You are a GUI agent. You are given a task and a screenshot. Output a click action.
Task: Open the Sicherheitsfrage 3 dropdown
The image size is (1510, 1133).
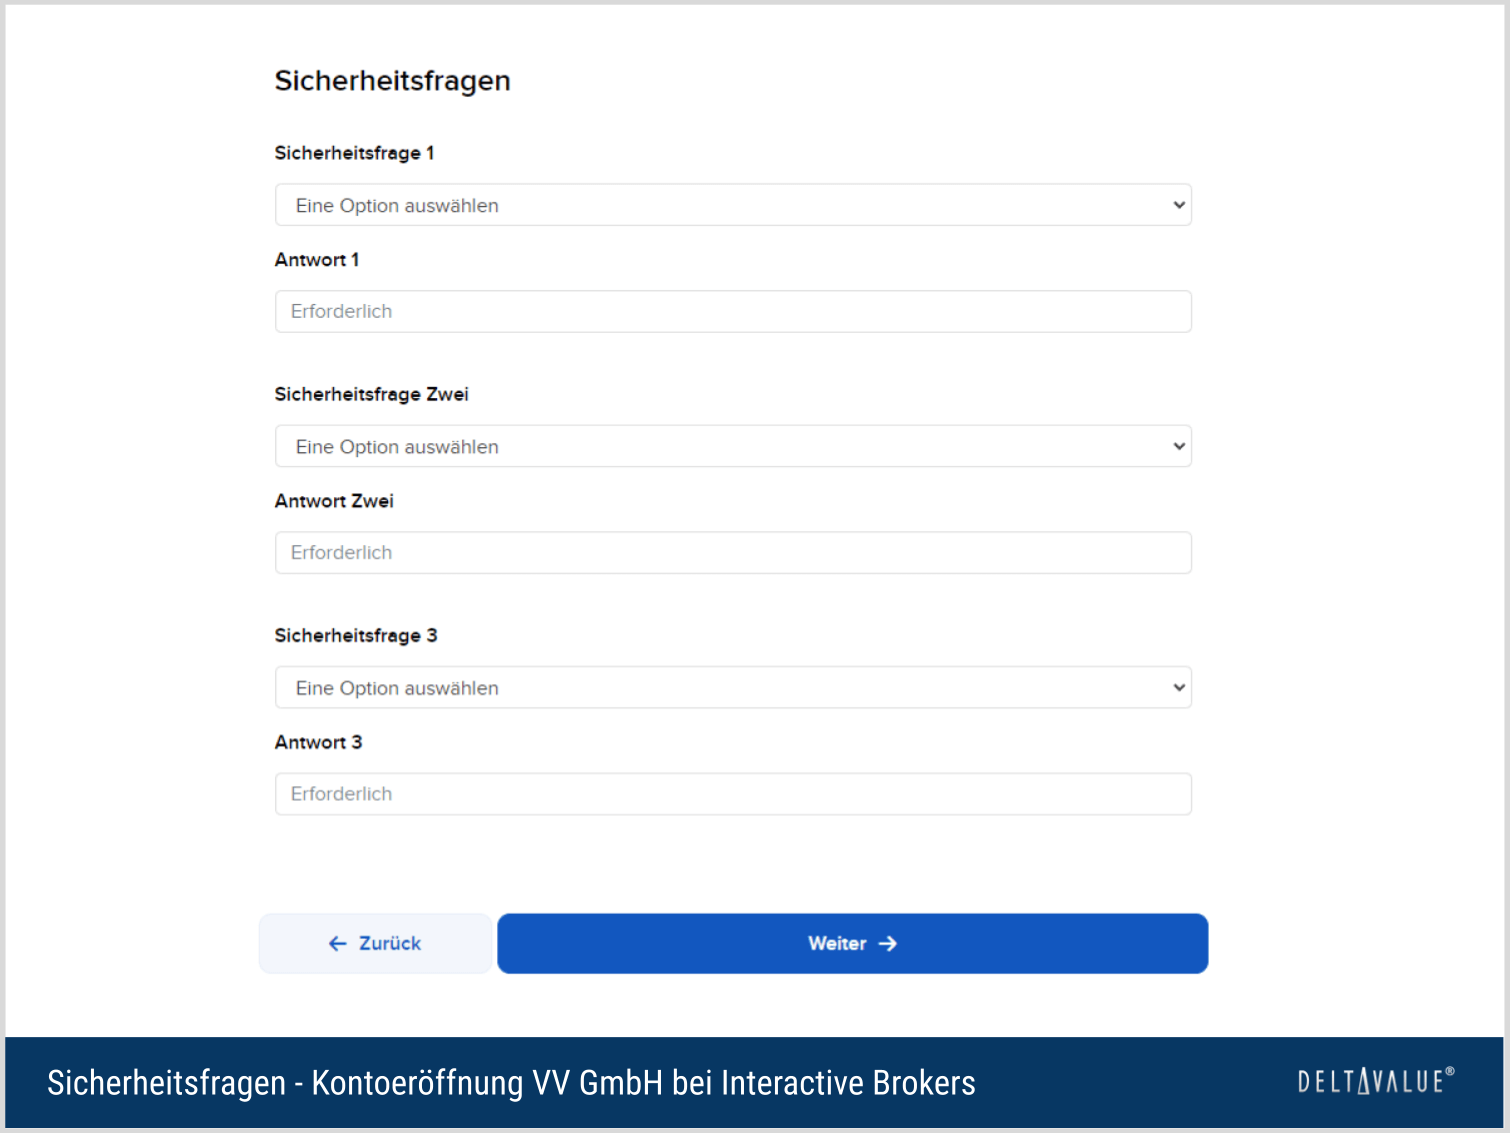[x=733, y=688]
